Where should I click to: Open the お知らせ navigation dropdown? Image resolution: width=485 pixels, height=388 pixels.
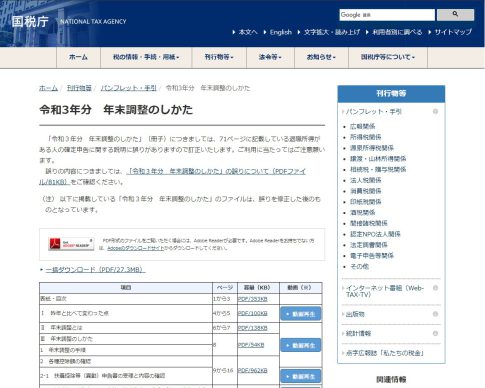[321, 57]
